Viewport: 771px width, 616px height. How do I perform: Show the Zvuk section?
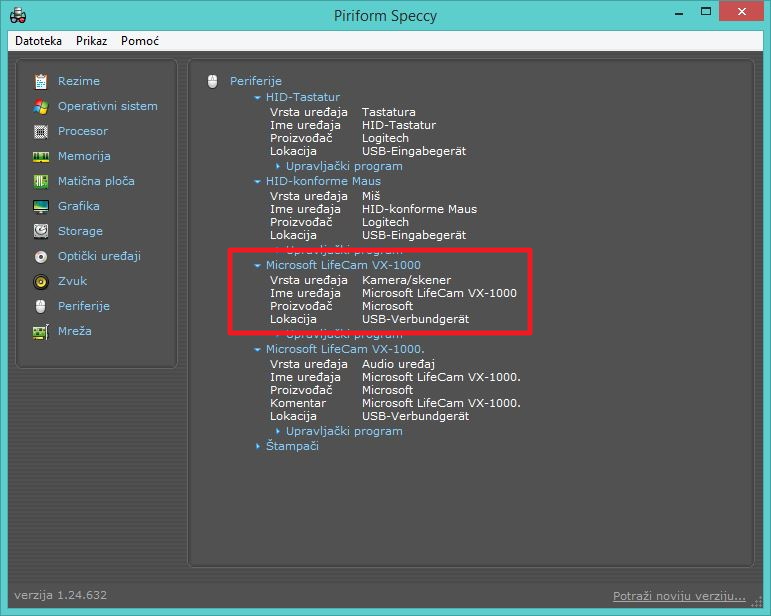72,281
